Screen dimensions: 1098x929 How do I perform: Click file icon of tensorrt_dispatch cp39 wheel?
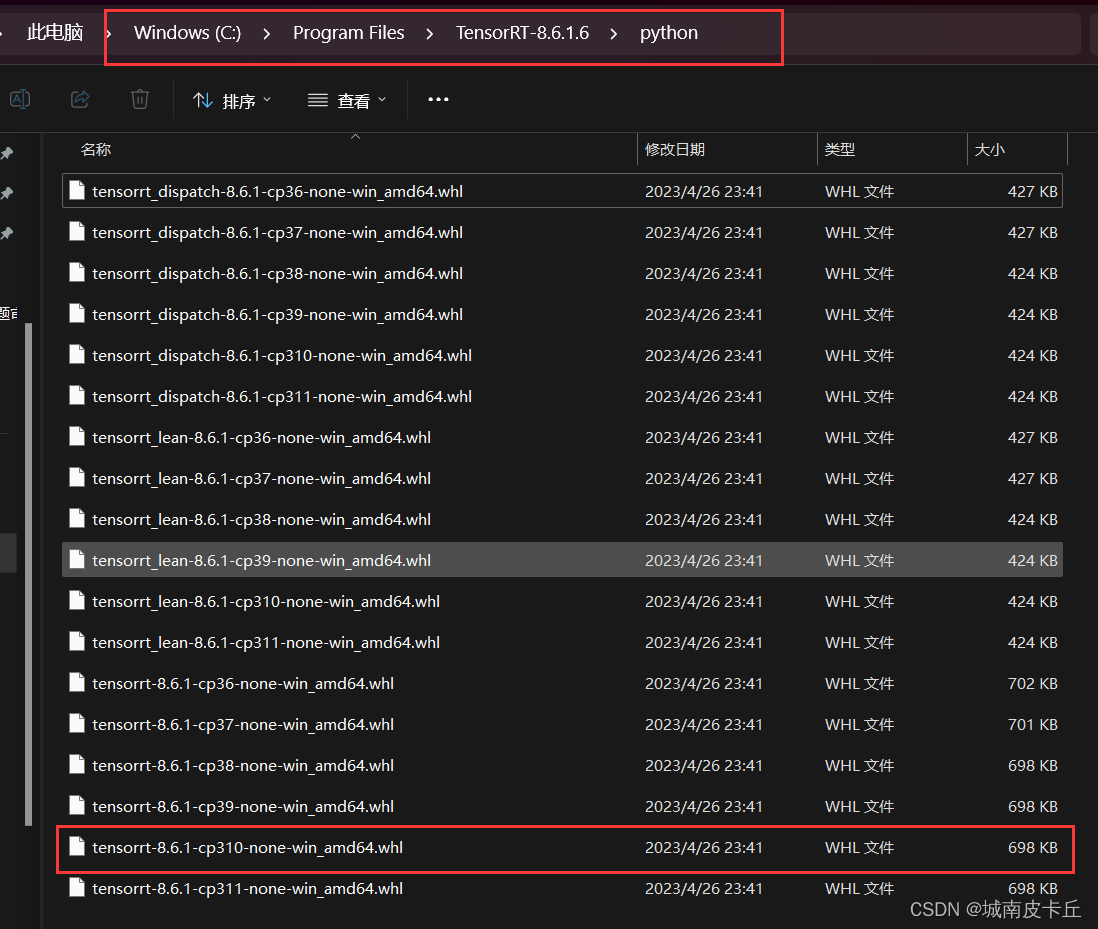click(x=77, y=314)
